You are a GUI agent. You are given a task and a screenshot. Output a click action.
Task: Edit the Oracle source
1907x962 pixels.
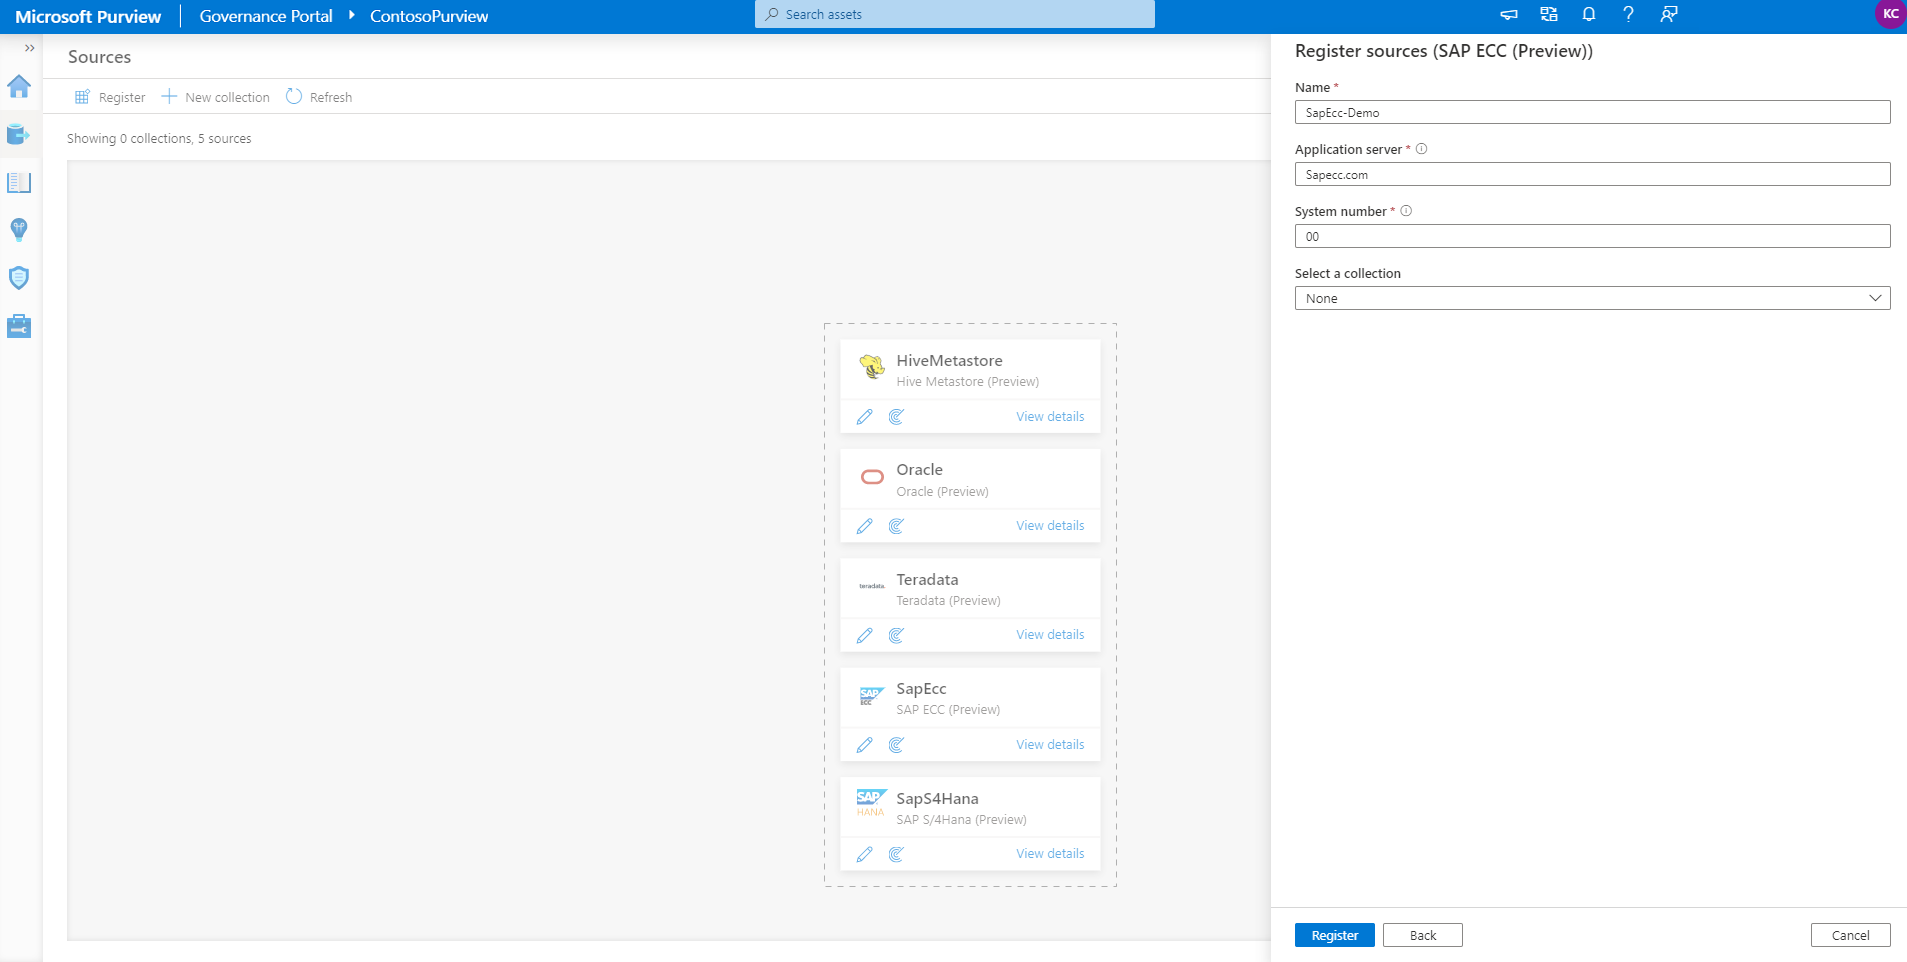[865, 526]
